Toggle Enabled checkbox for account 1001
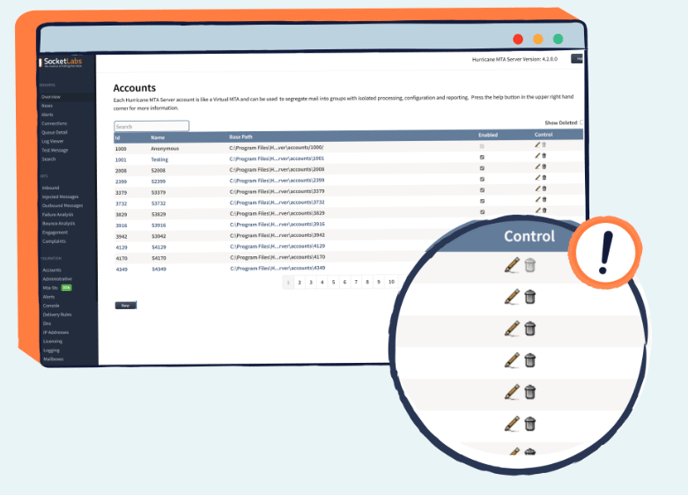Screen dimensions: 688x495 click(x=482, y=157)
